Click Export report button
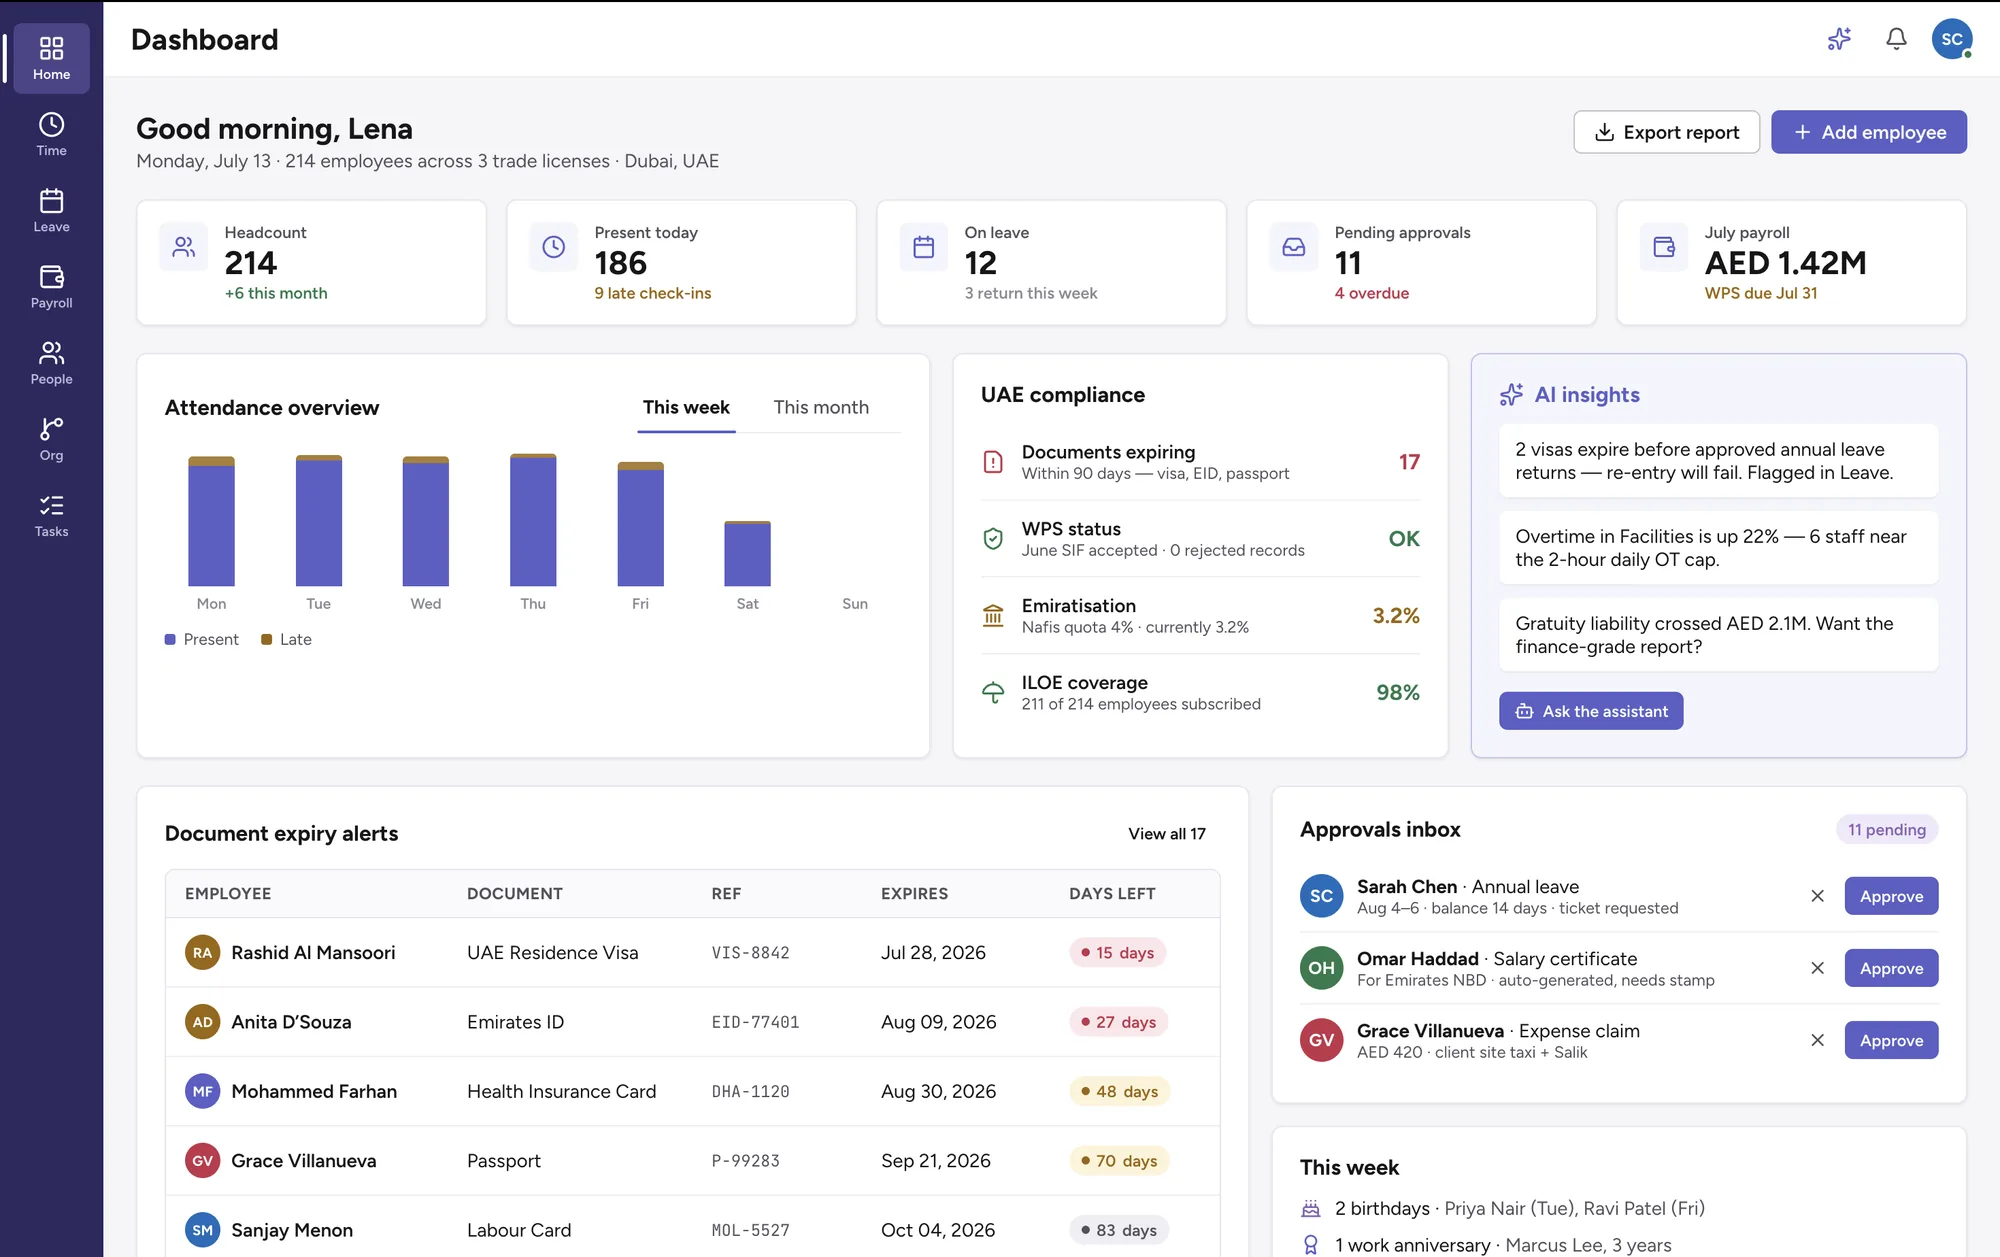 (1666, 132)
